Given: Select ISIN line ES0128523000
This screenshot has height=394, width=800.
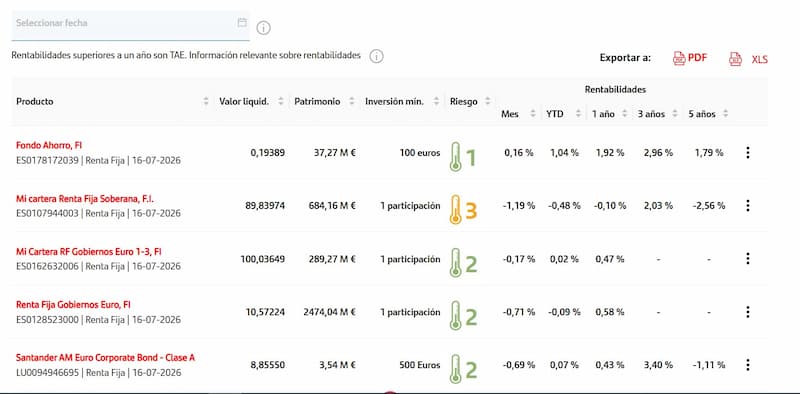Looking at the screenshot, I should [x=98, y=319].
